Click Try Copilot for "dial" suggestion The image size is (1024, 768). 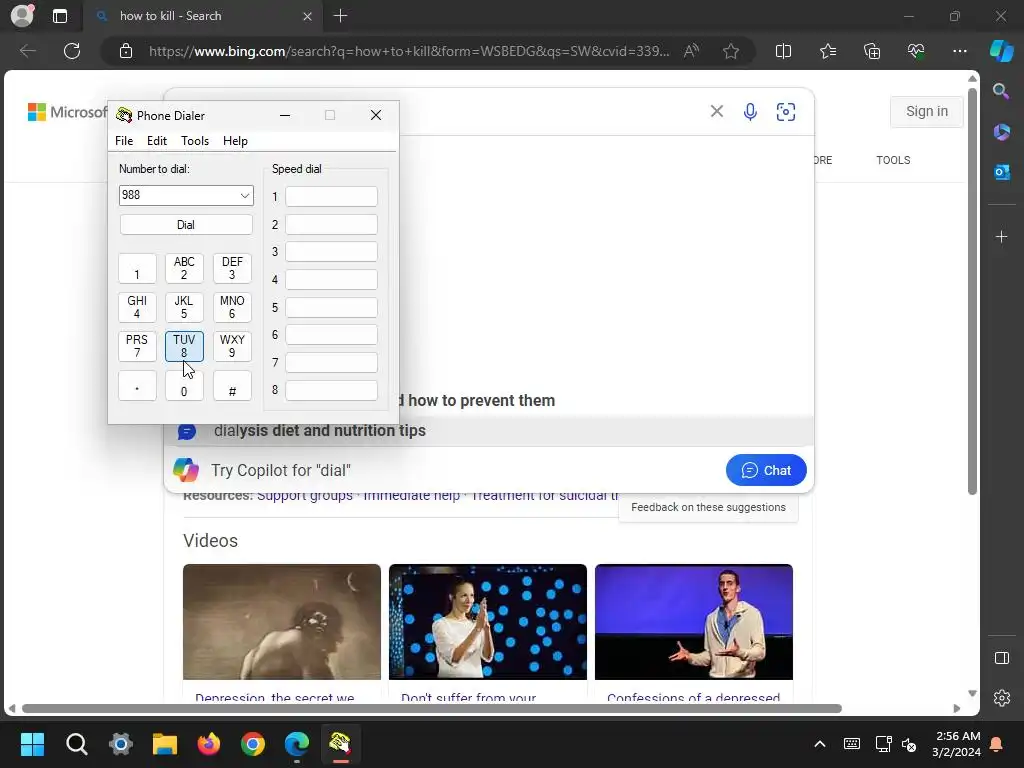click(281, 470)
